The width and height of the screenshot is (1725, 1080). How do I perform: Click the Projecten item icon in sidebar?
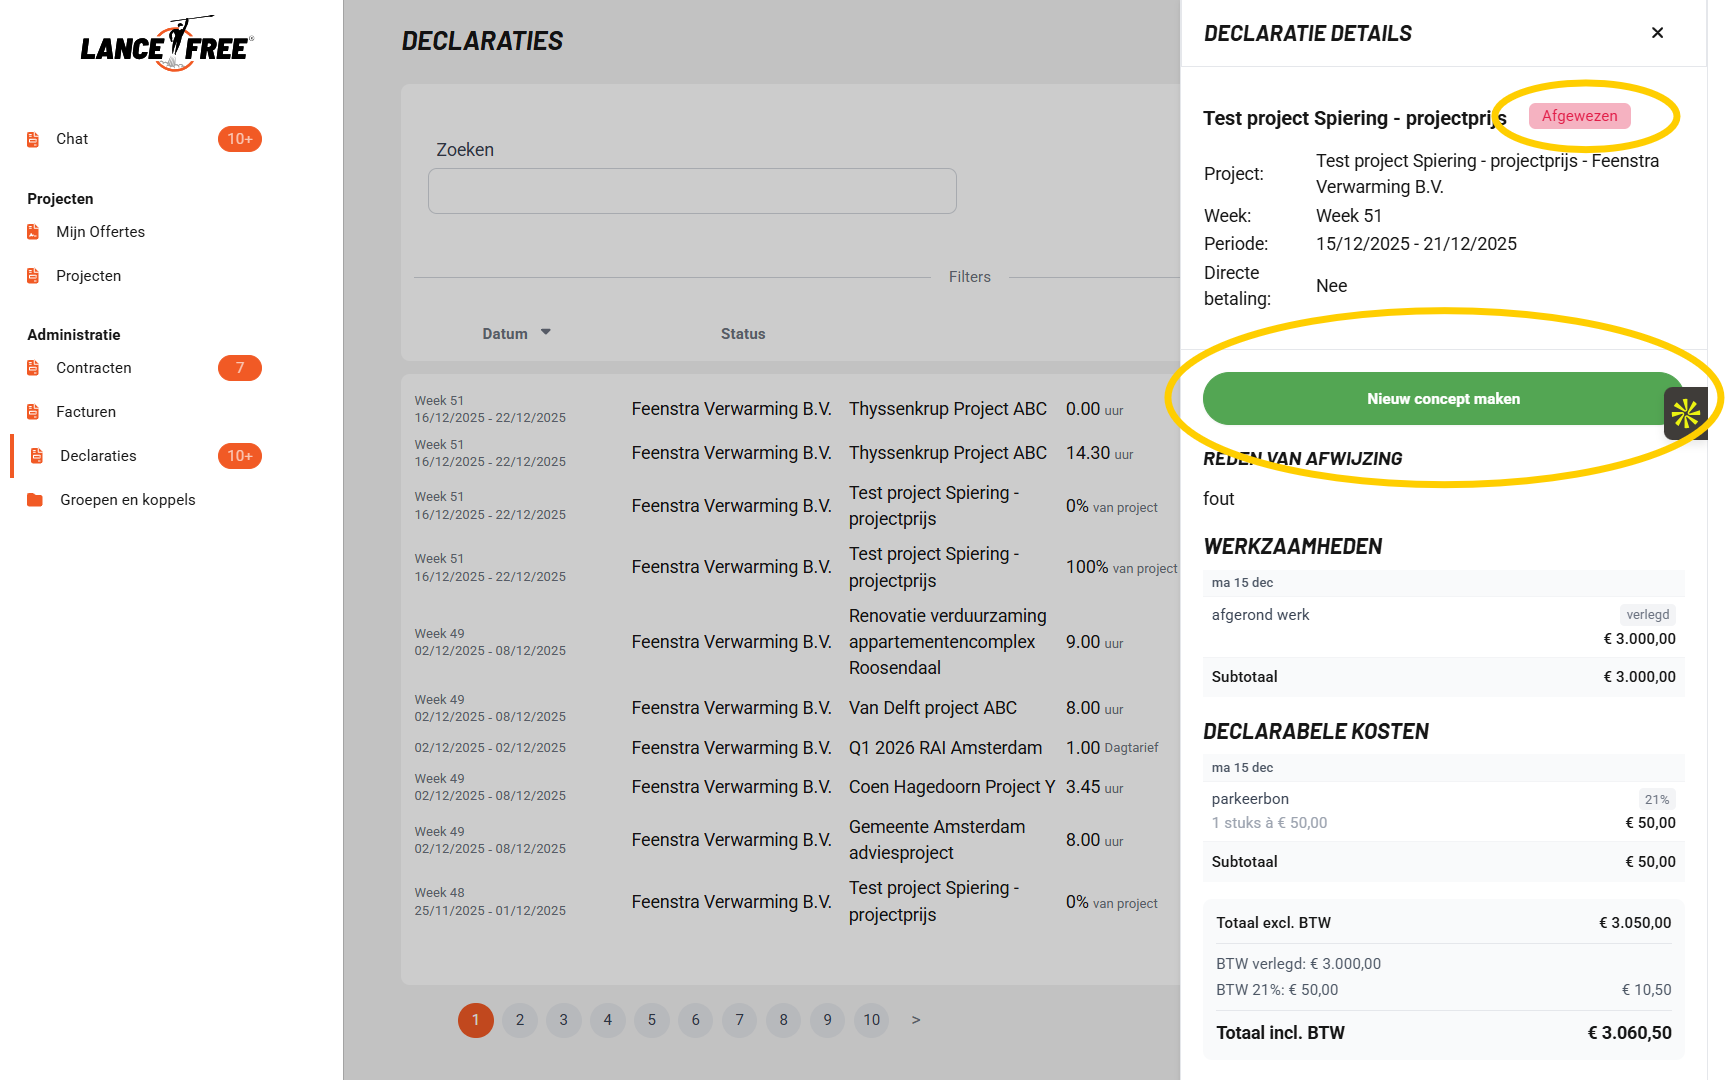coord(33,276)
